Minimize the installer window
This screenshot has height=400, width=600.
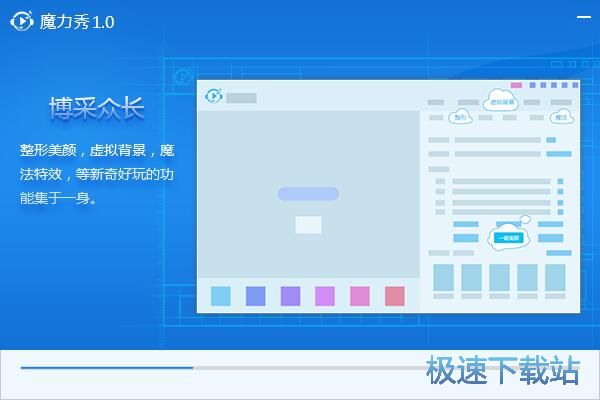[x=584, y=17]
